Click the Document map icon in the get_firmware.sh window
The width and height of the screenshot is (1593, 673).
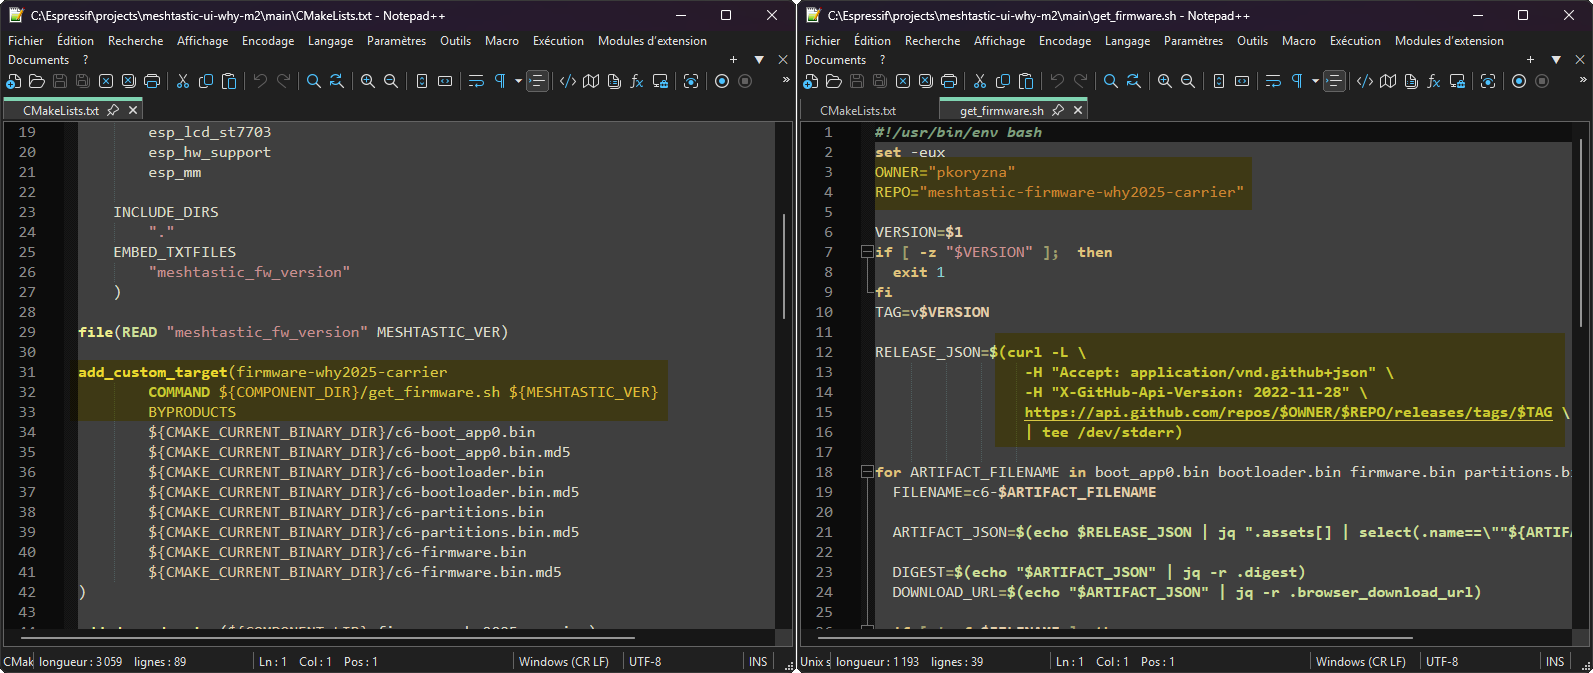click(x=1388, y=81)
